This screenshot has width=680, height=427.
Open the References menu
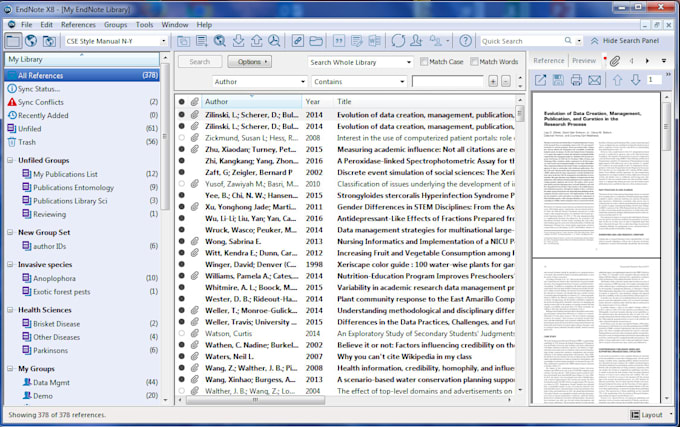tap(78, 25)
